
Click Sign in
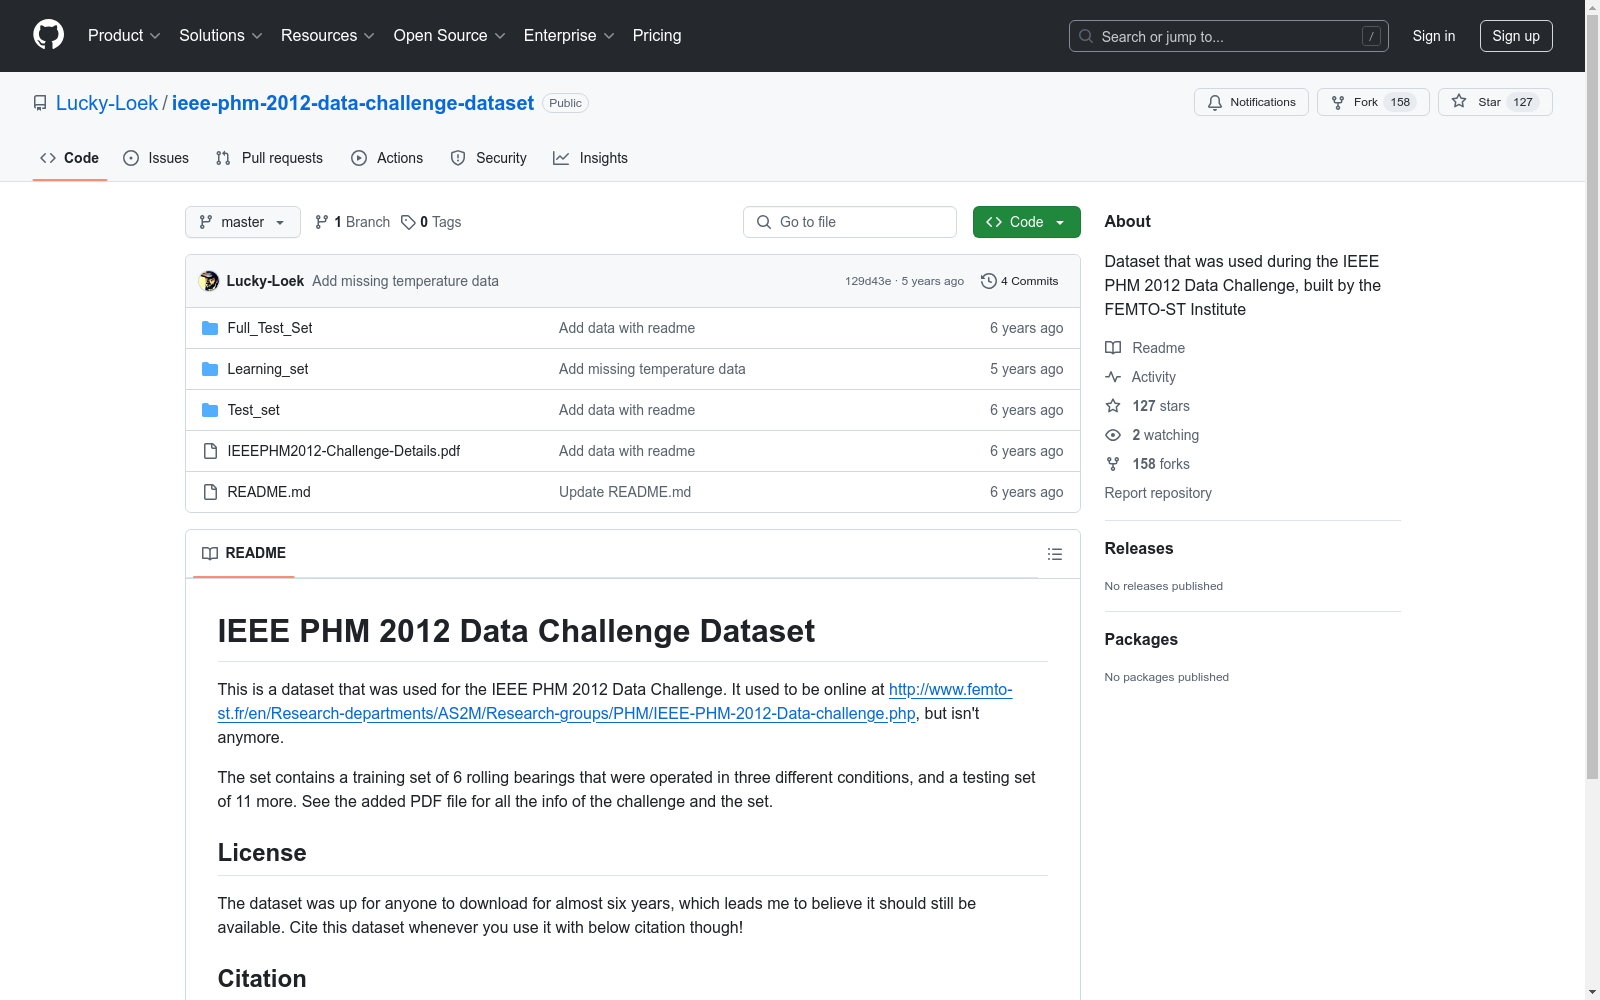coord(1434,36)
